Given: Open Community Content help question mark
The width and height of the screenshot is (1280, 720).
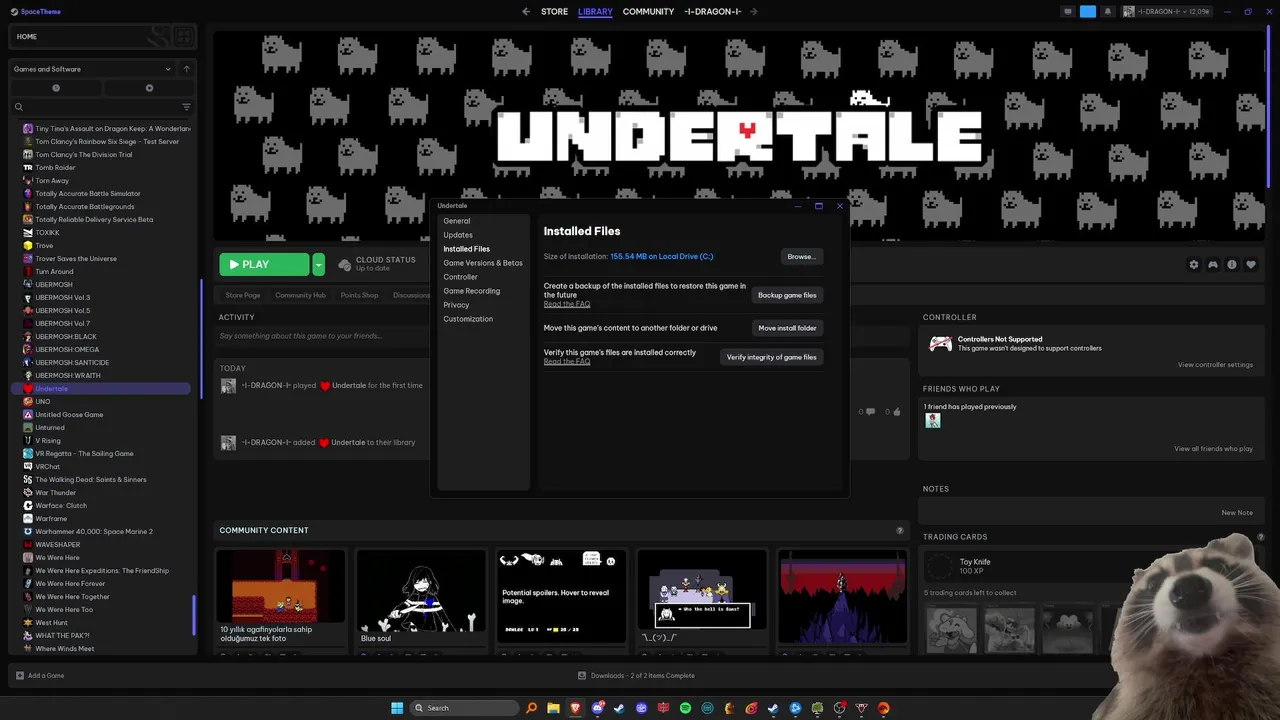Looking at the screenshot, I should (x=899, y=531).
